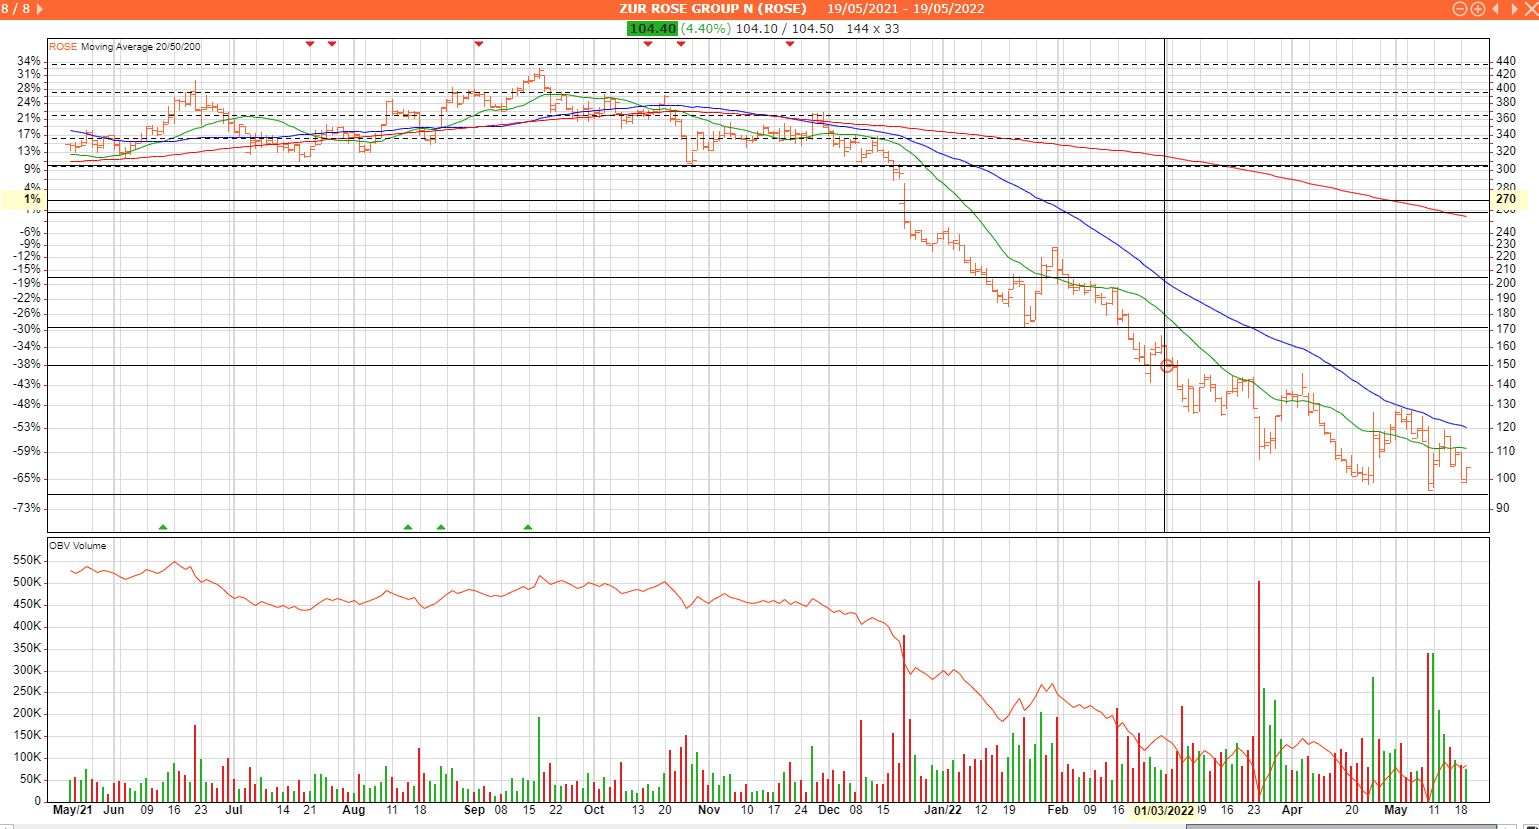Go to previous chart using left arrow
The image size is (1539, 829).
pyautogui.click(x=1496, y=9)
